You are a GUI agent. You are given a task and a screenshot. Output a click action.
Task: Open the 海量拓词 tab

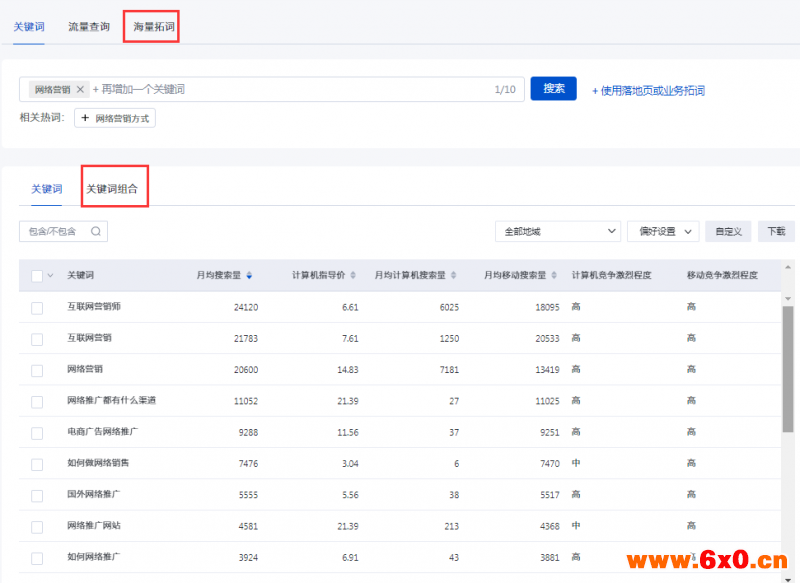click(154, 27)
